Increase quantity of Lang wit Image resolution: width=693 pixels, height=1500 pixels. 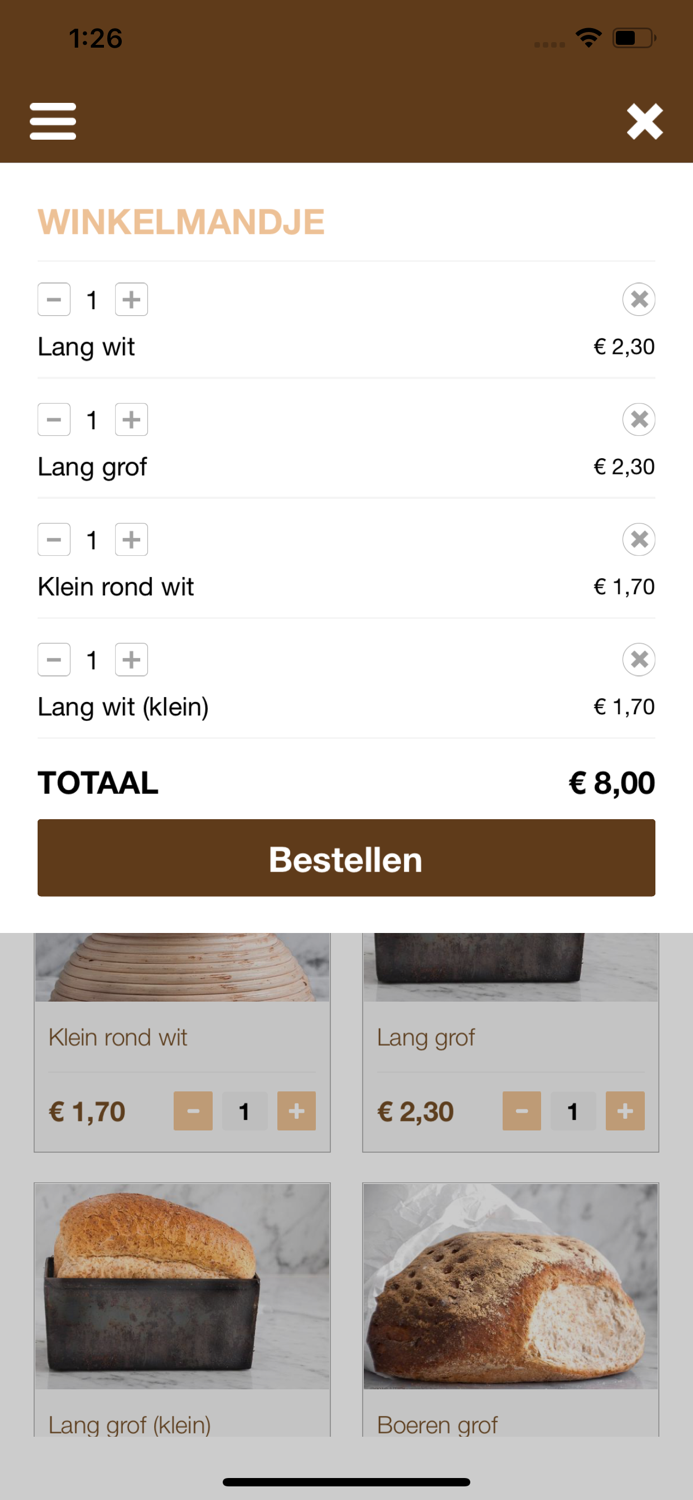click(x=130, y=299)
